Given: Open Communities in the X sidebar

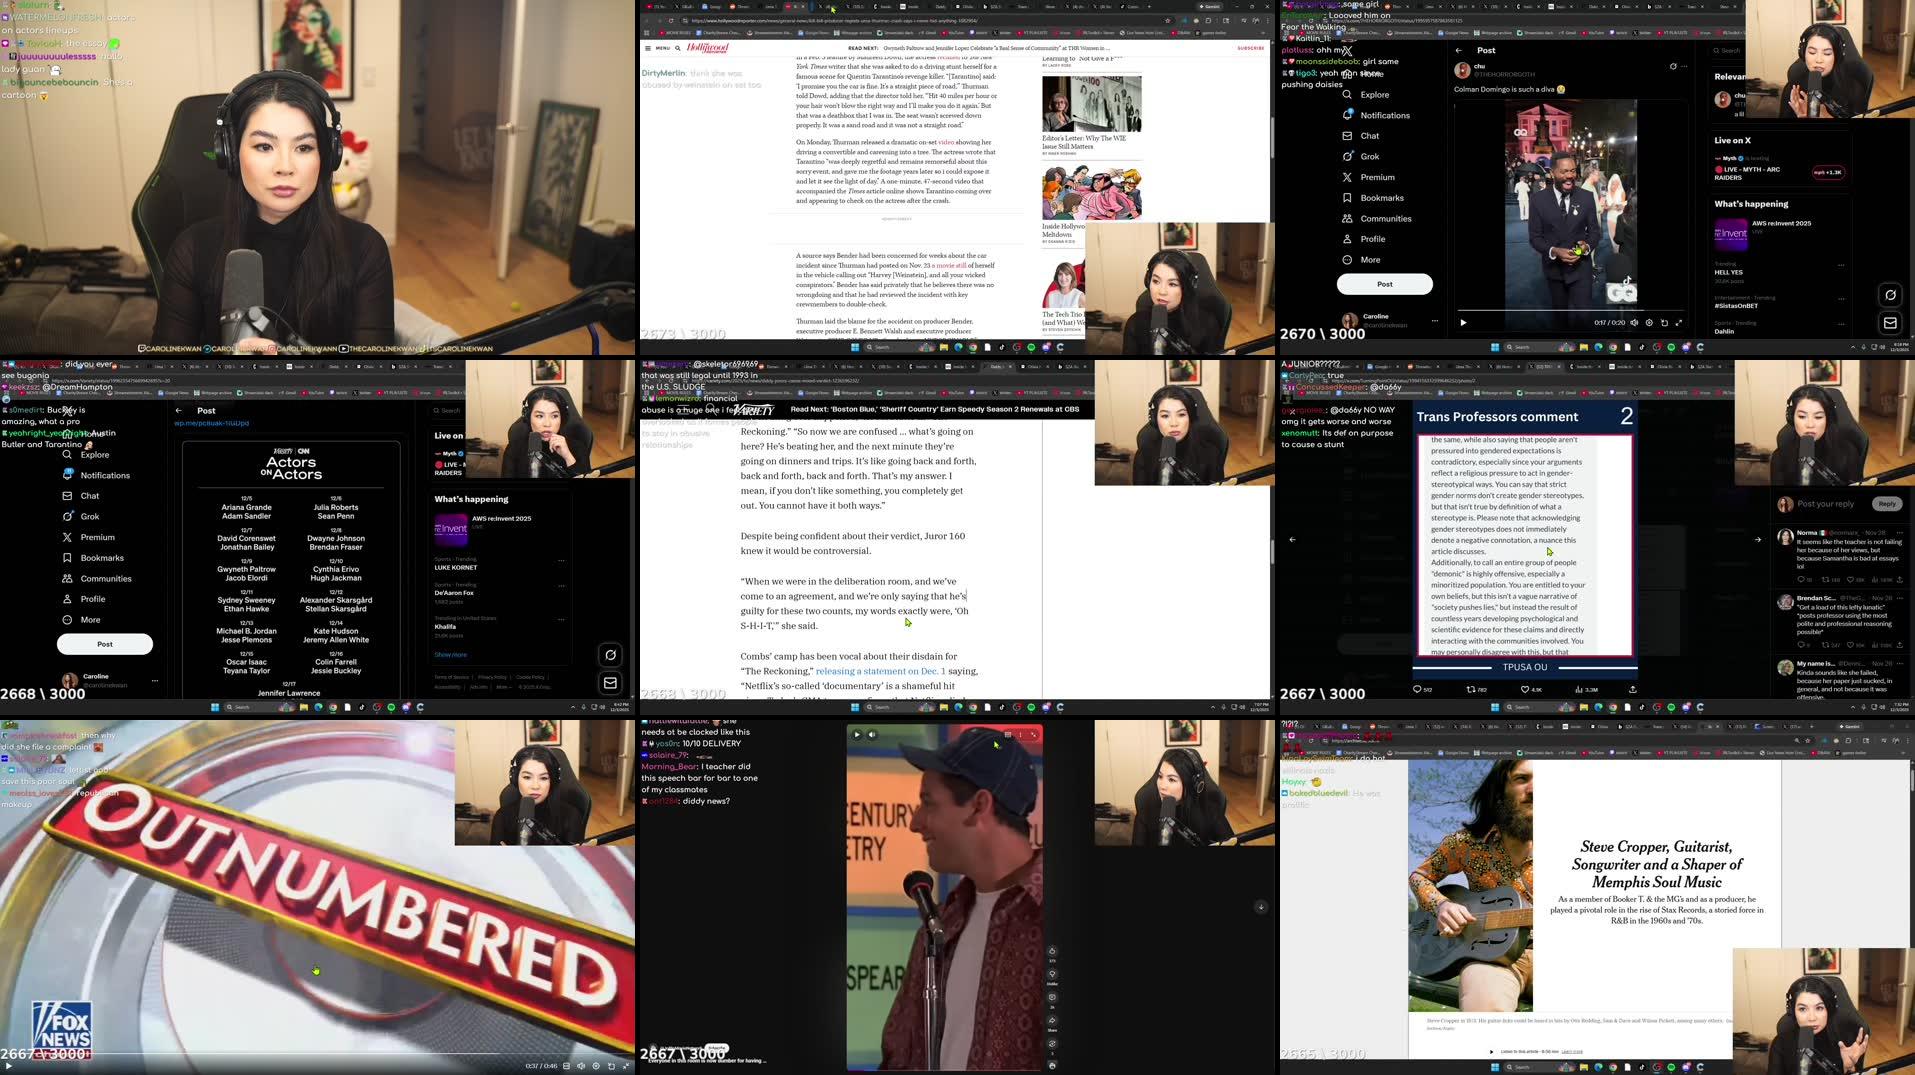Looking at the screenshot, I should coord(1386,218).
